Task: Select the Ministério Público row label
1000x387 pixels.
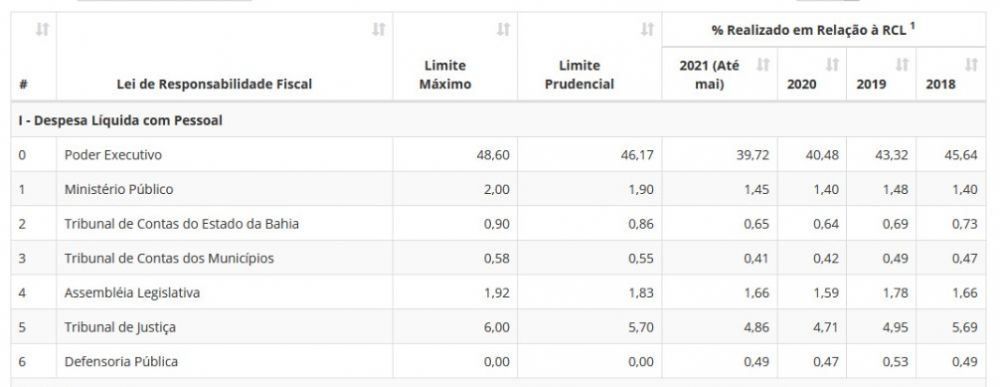Action: click(119, 189)
